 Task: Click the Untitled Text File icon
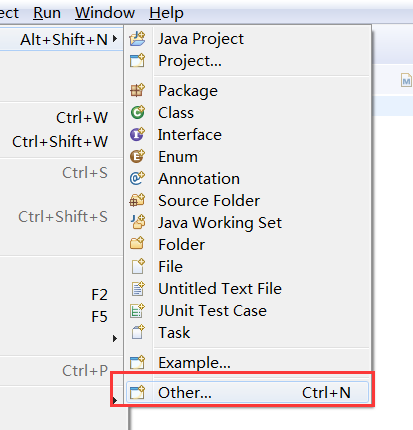(137, 288)
